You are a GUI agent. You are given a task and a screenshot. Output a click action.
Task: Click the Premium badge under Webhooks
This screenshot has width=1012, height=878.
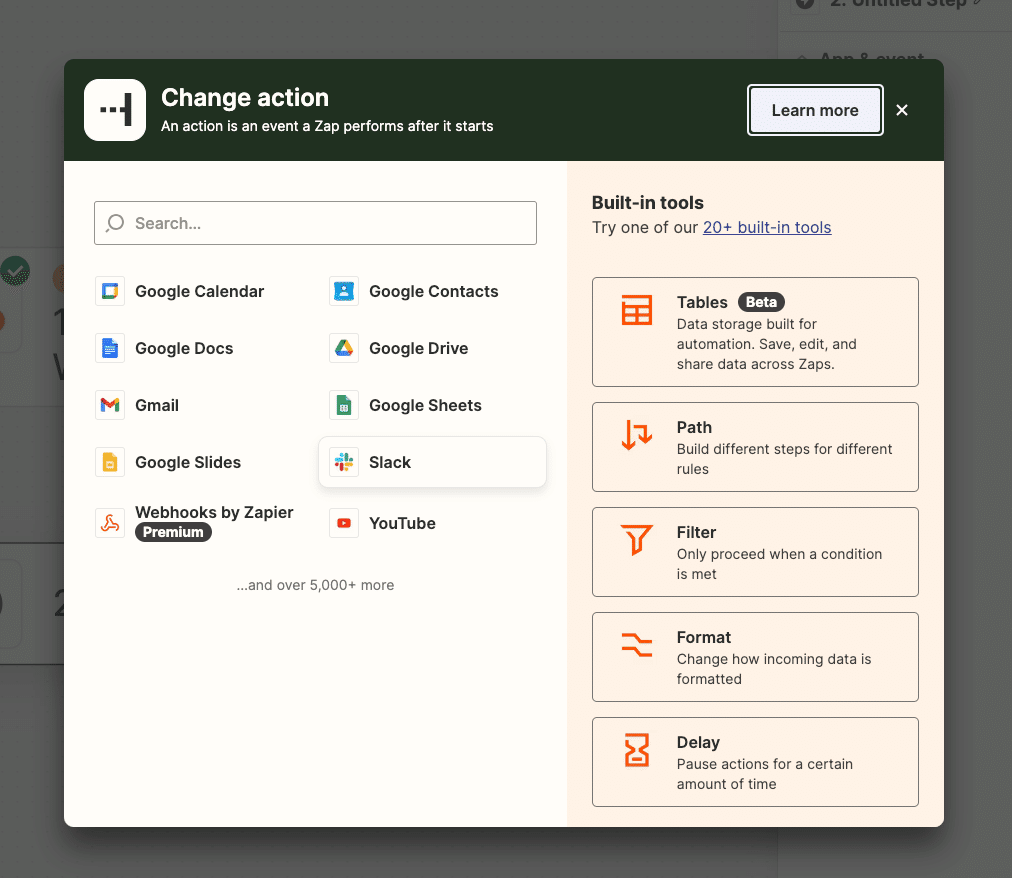tap(173, 532)
